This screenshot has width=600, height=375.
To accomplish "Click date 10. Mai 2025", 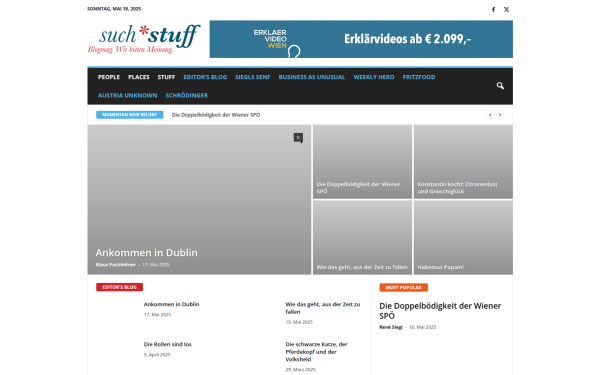I will click(299, 322).
